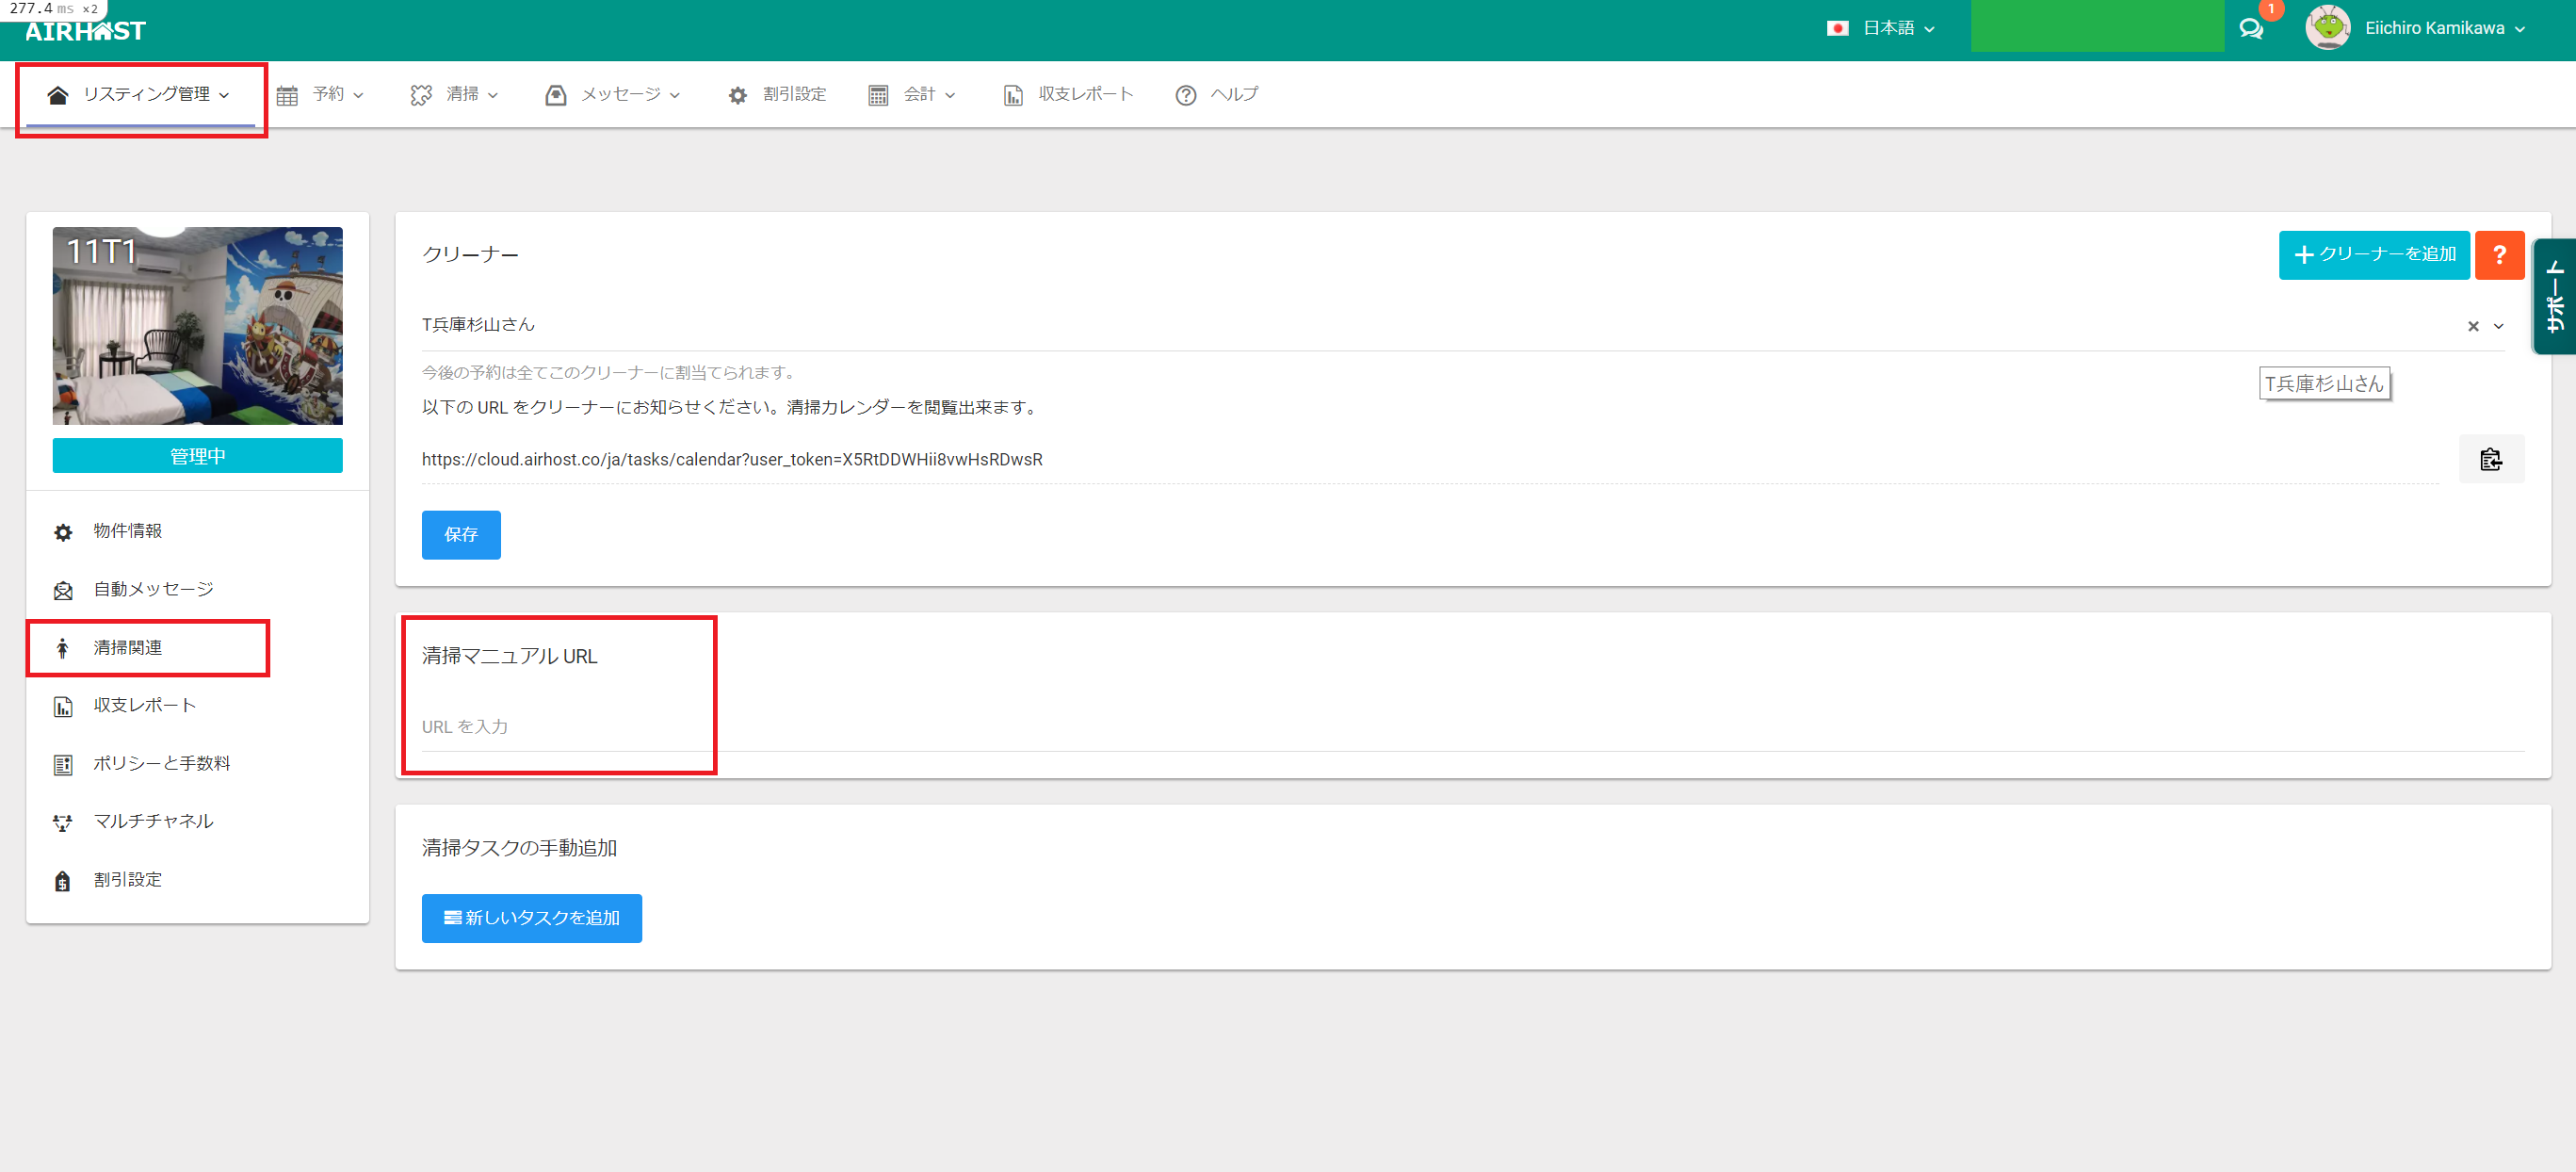Click the orange question mark help button
Image resolution: width=2576 pixels, height=1172 pixels.
pos(2498,255)
